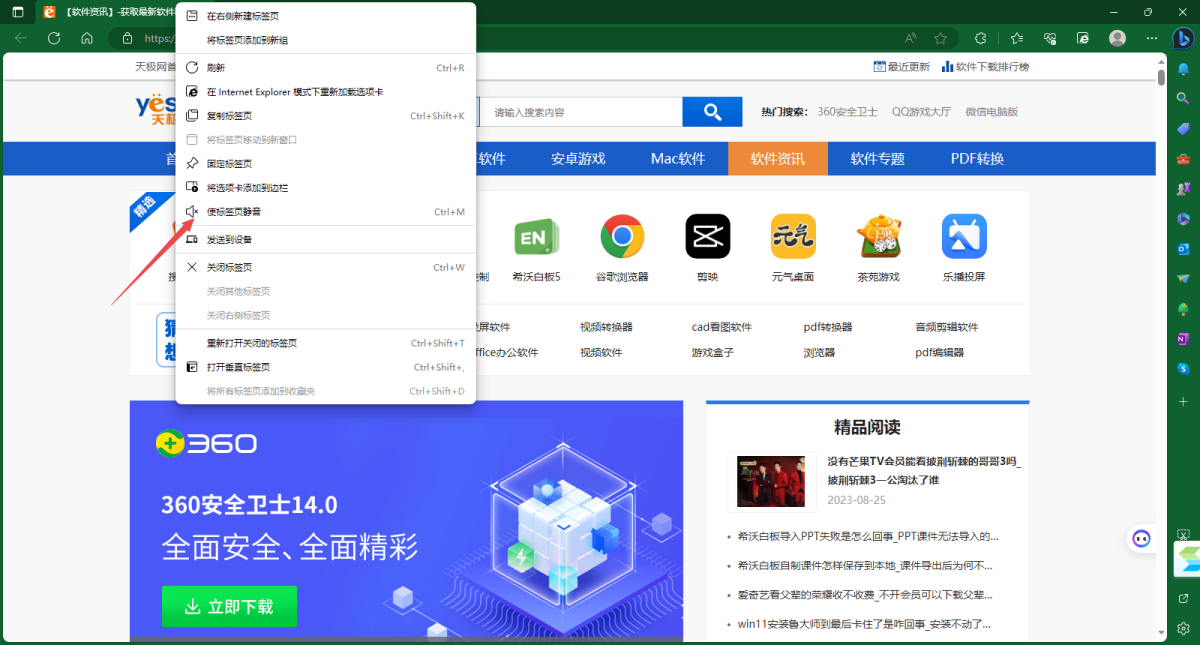Open the Mac软件 navigation tab

[x=678, y=158]
